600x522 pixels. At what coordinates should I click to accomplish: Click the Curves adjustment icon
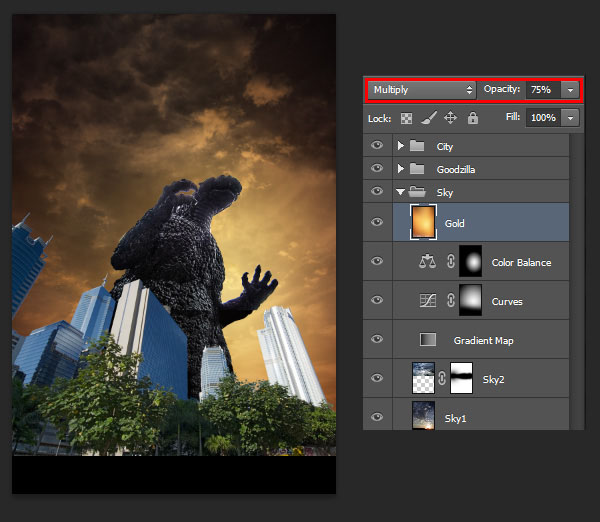click(428, 300)
